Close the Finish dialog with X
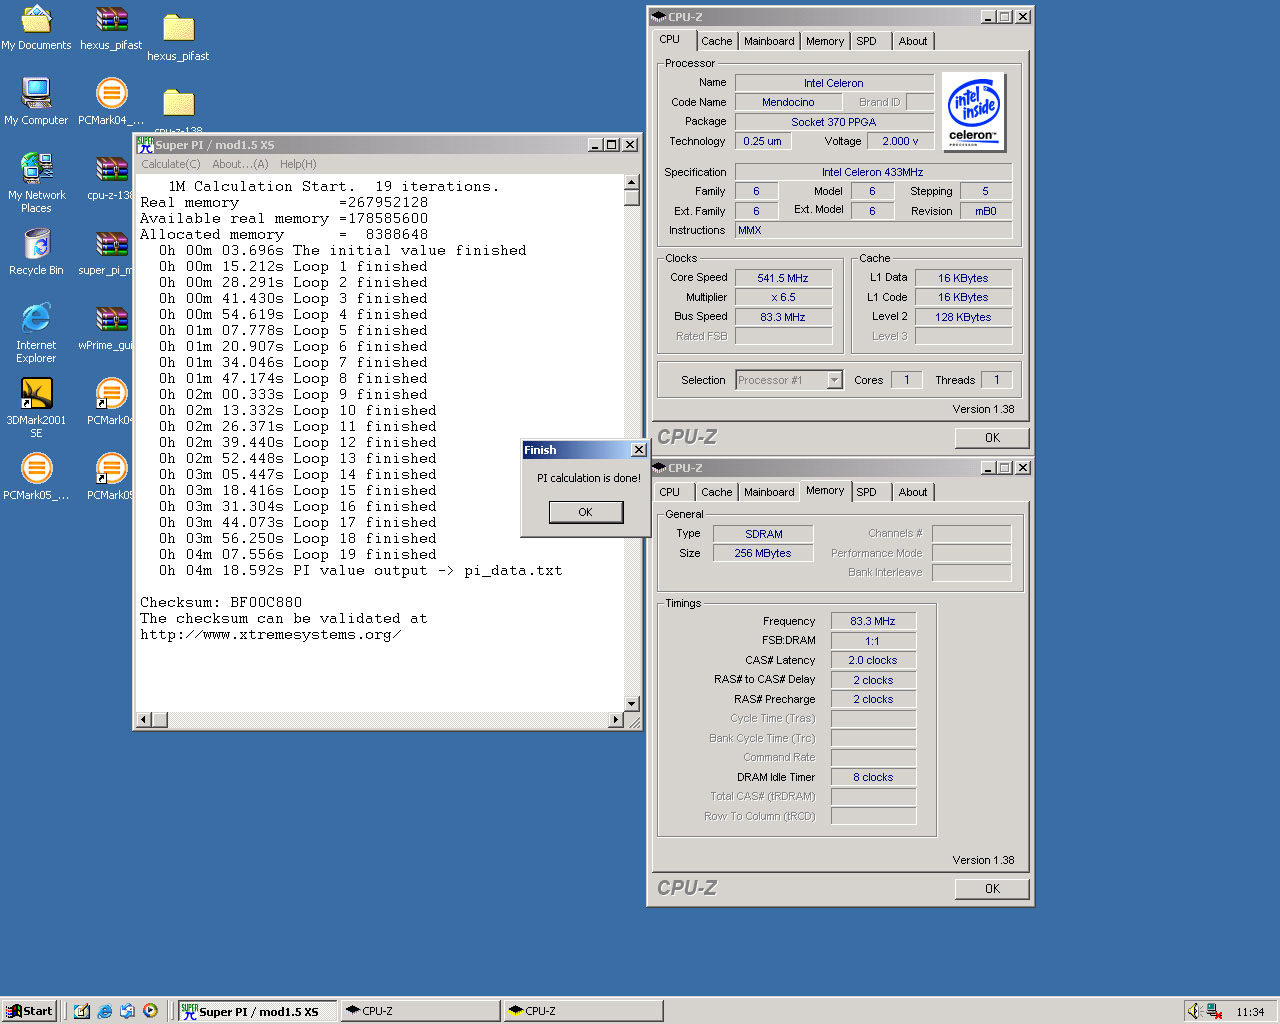 (x=638, y=450)
